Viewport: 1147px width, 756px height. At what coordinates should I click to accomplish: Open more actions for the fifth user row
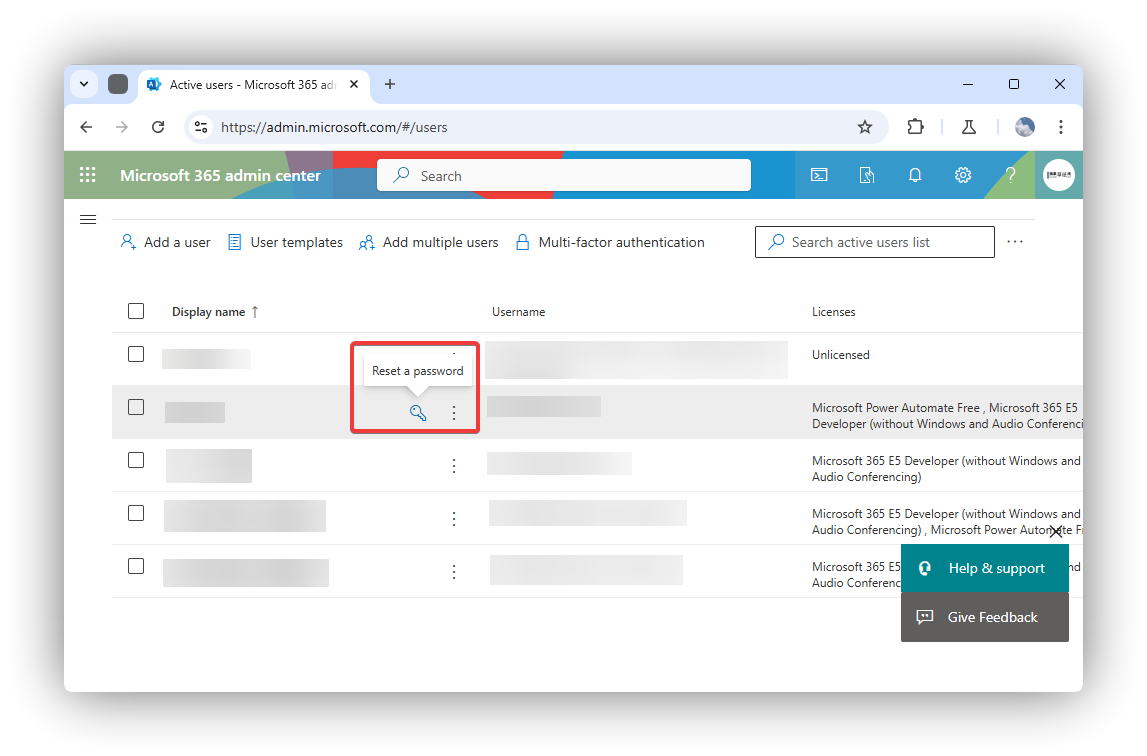point(454,572)
